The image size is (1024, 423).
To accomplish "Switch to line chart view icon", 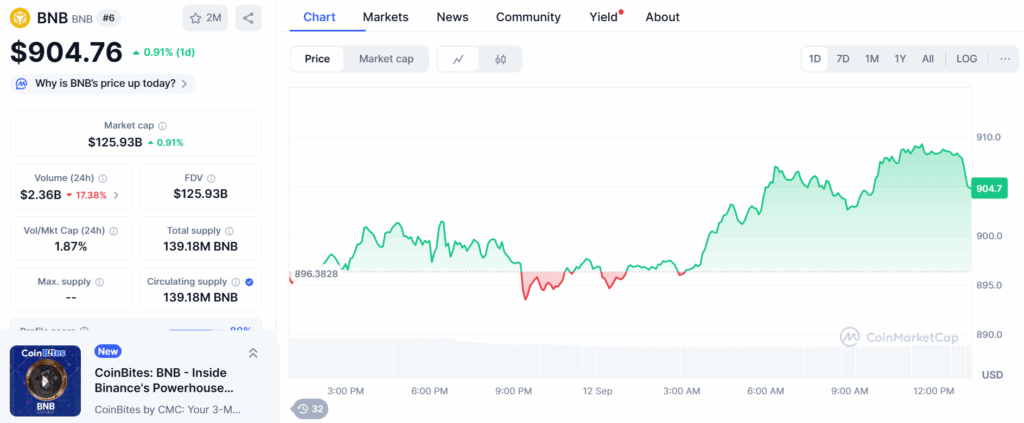I will (458, 59).
